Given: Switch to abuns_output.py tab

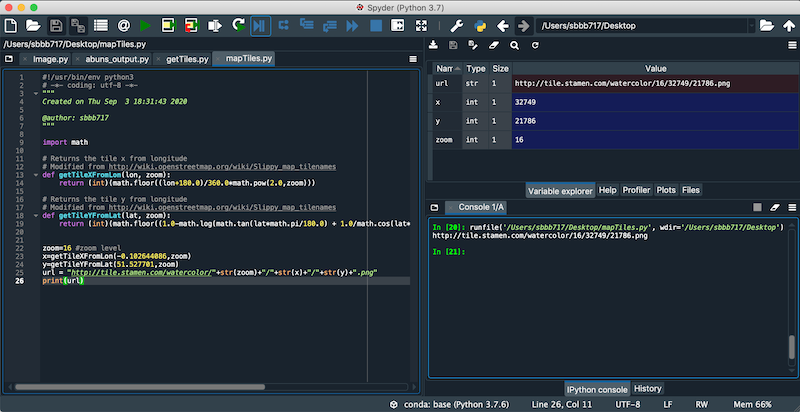Looking at the screenshot, I should (117, 59).
